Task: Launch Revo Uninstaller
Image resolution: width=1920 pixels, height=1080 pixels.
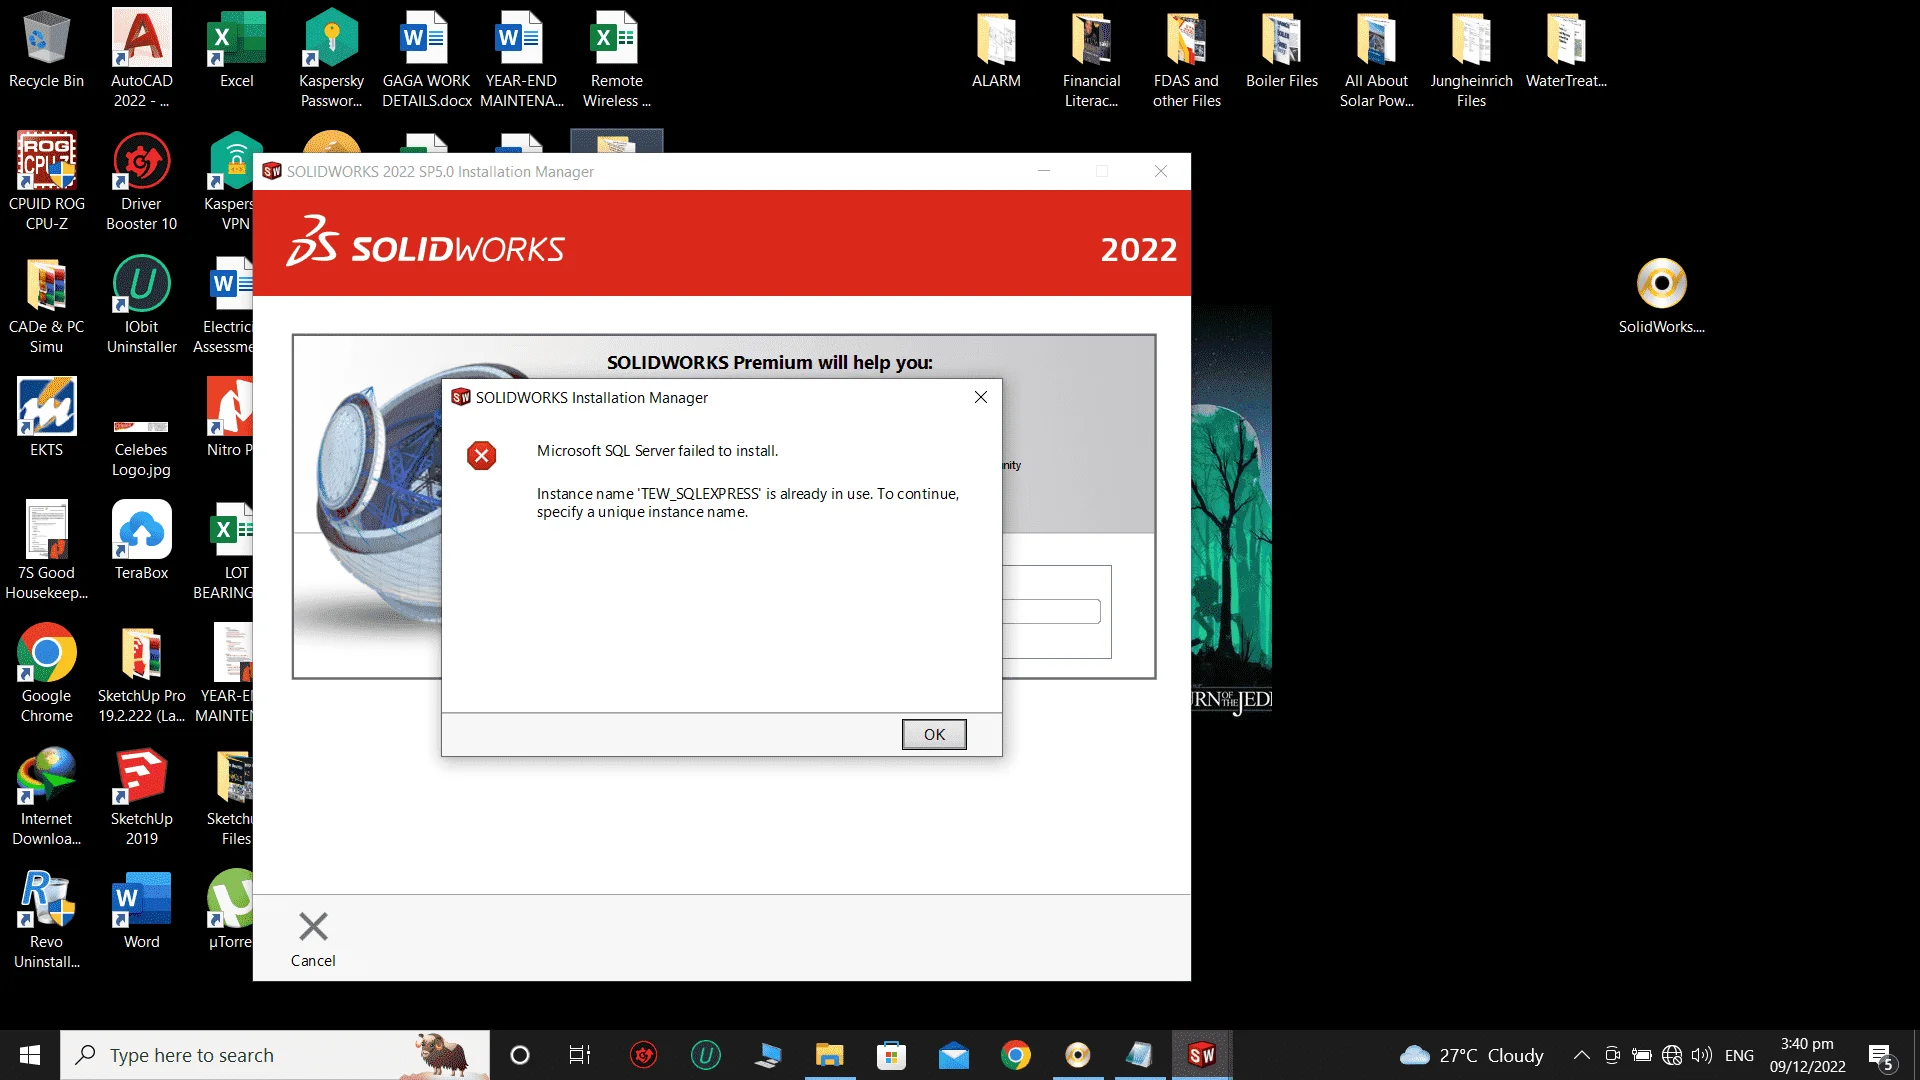Action: point(46,920)
